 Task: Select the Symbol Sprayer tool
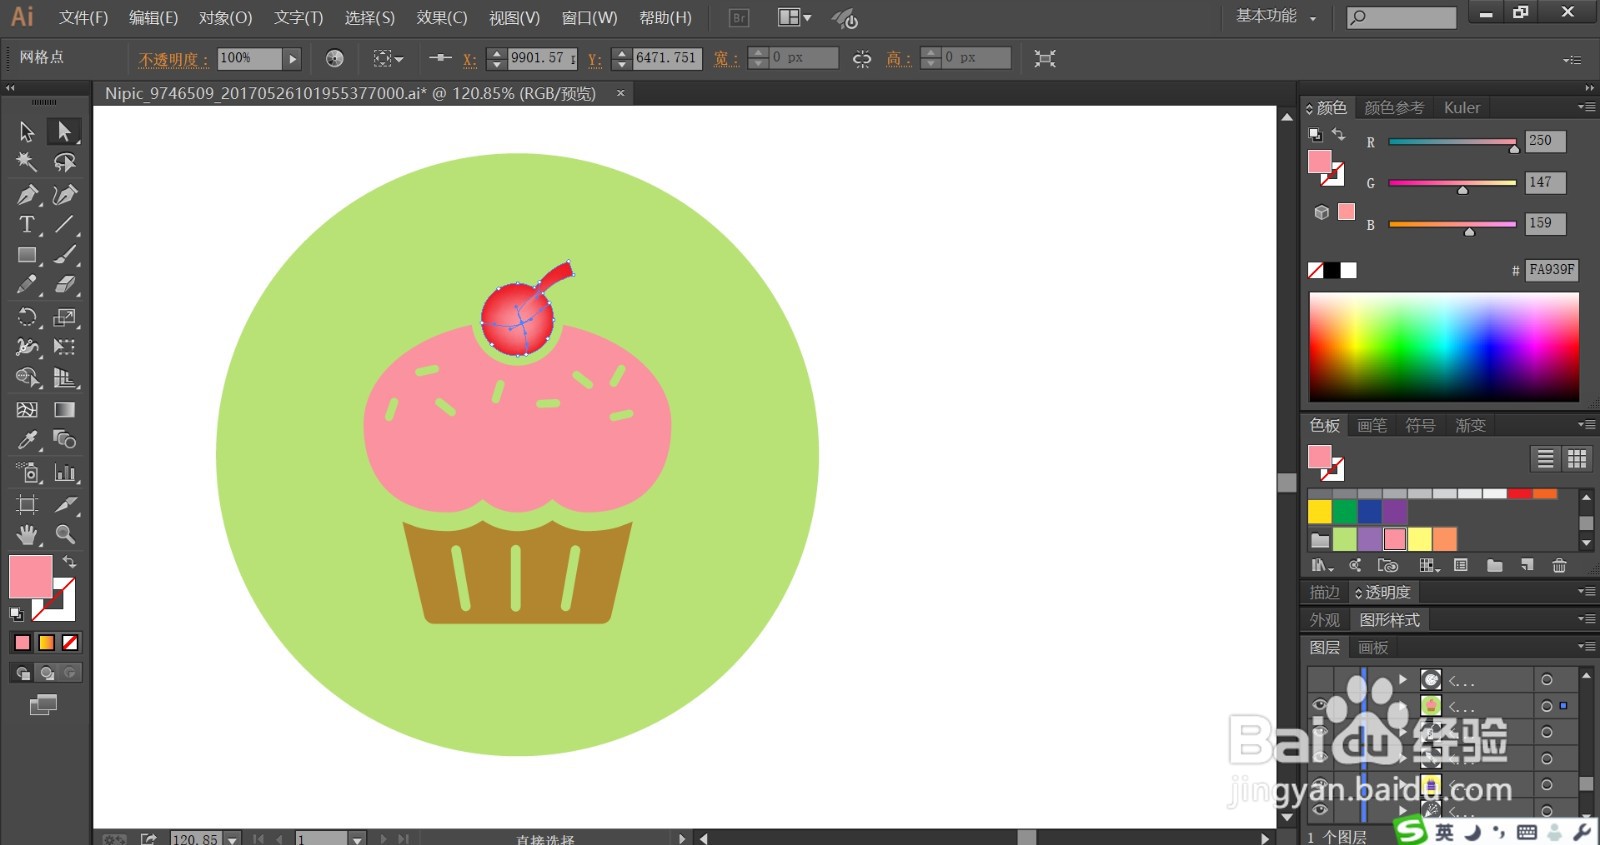click(27, 473)
